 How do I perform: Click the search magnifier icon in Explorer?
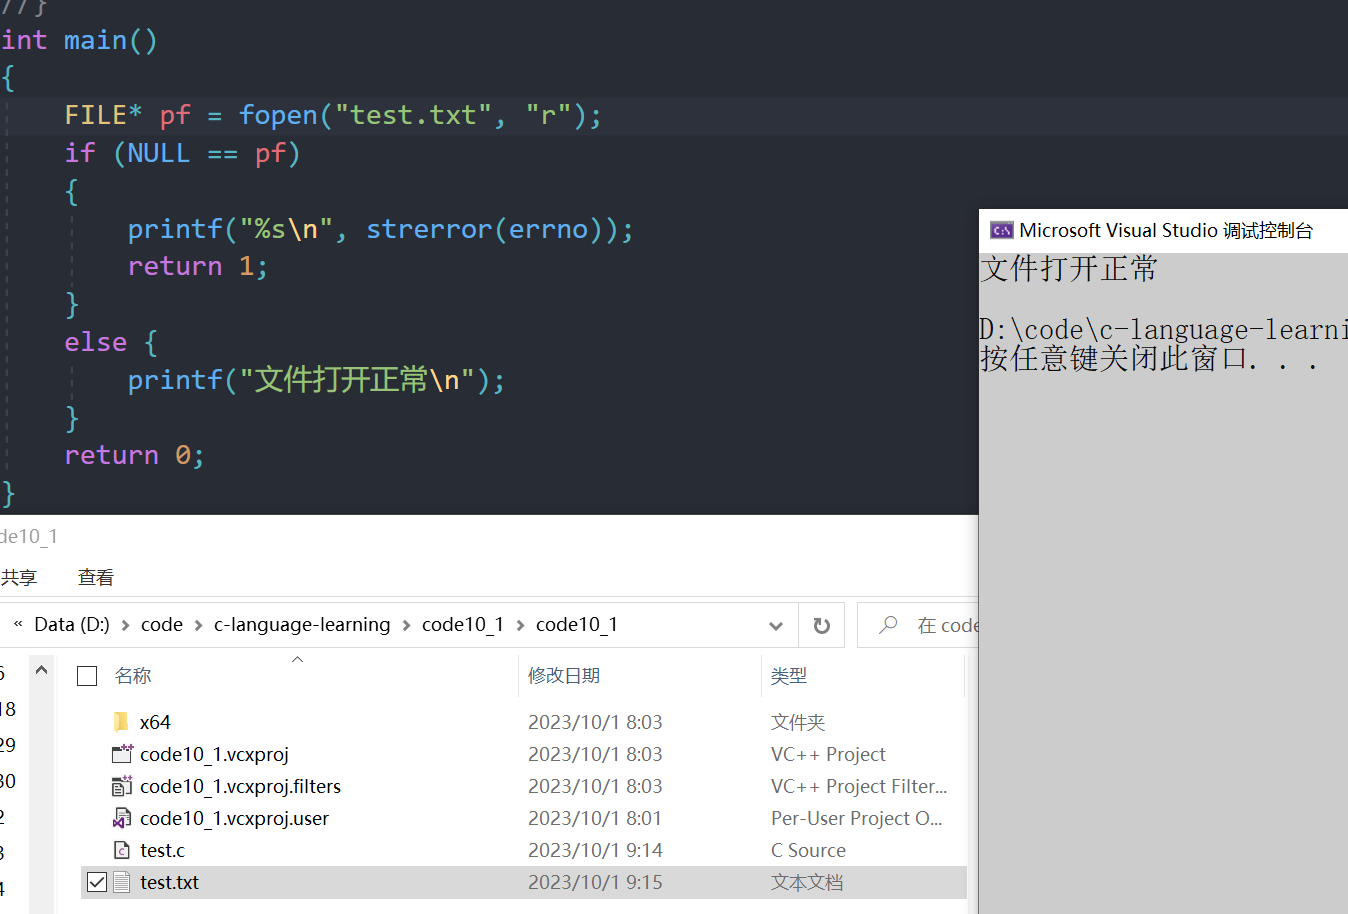pos(888,625)
